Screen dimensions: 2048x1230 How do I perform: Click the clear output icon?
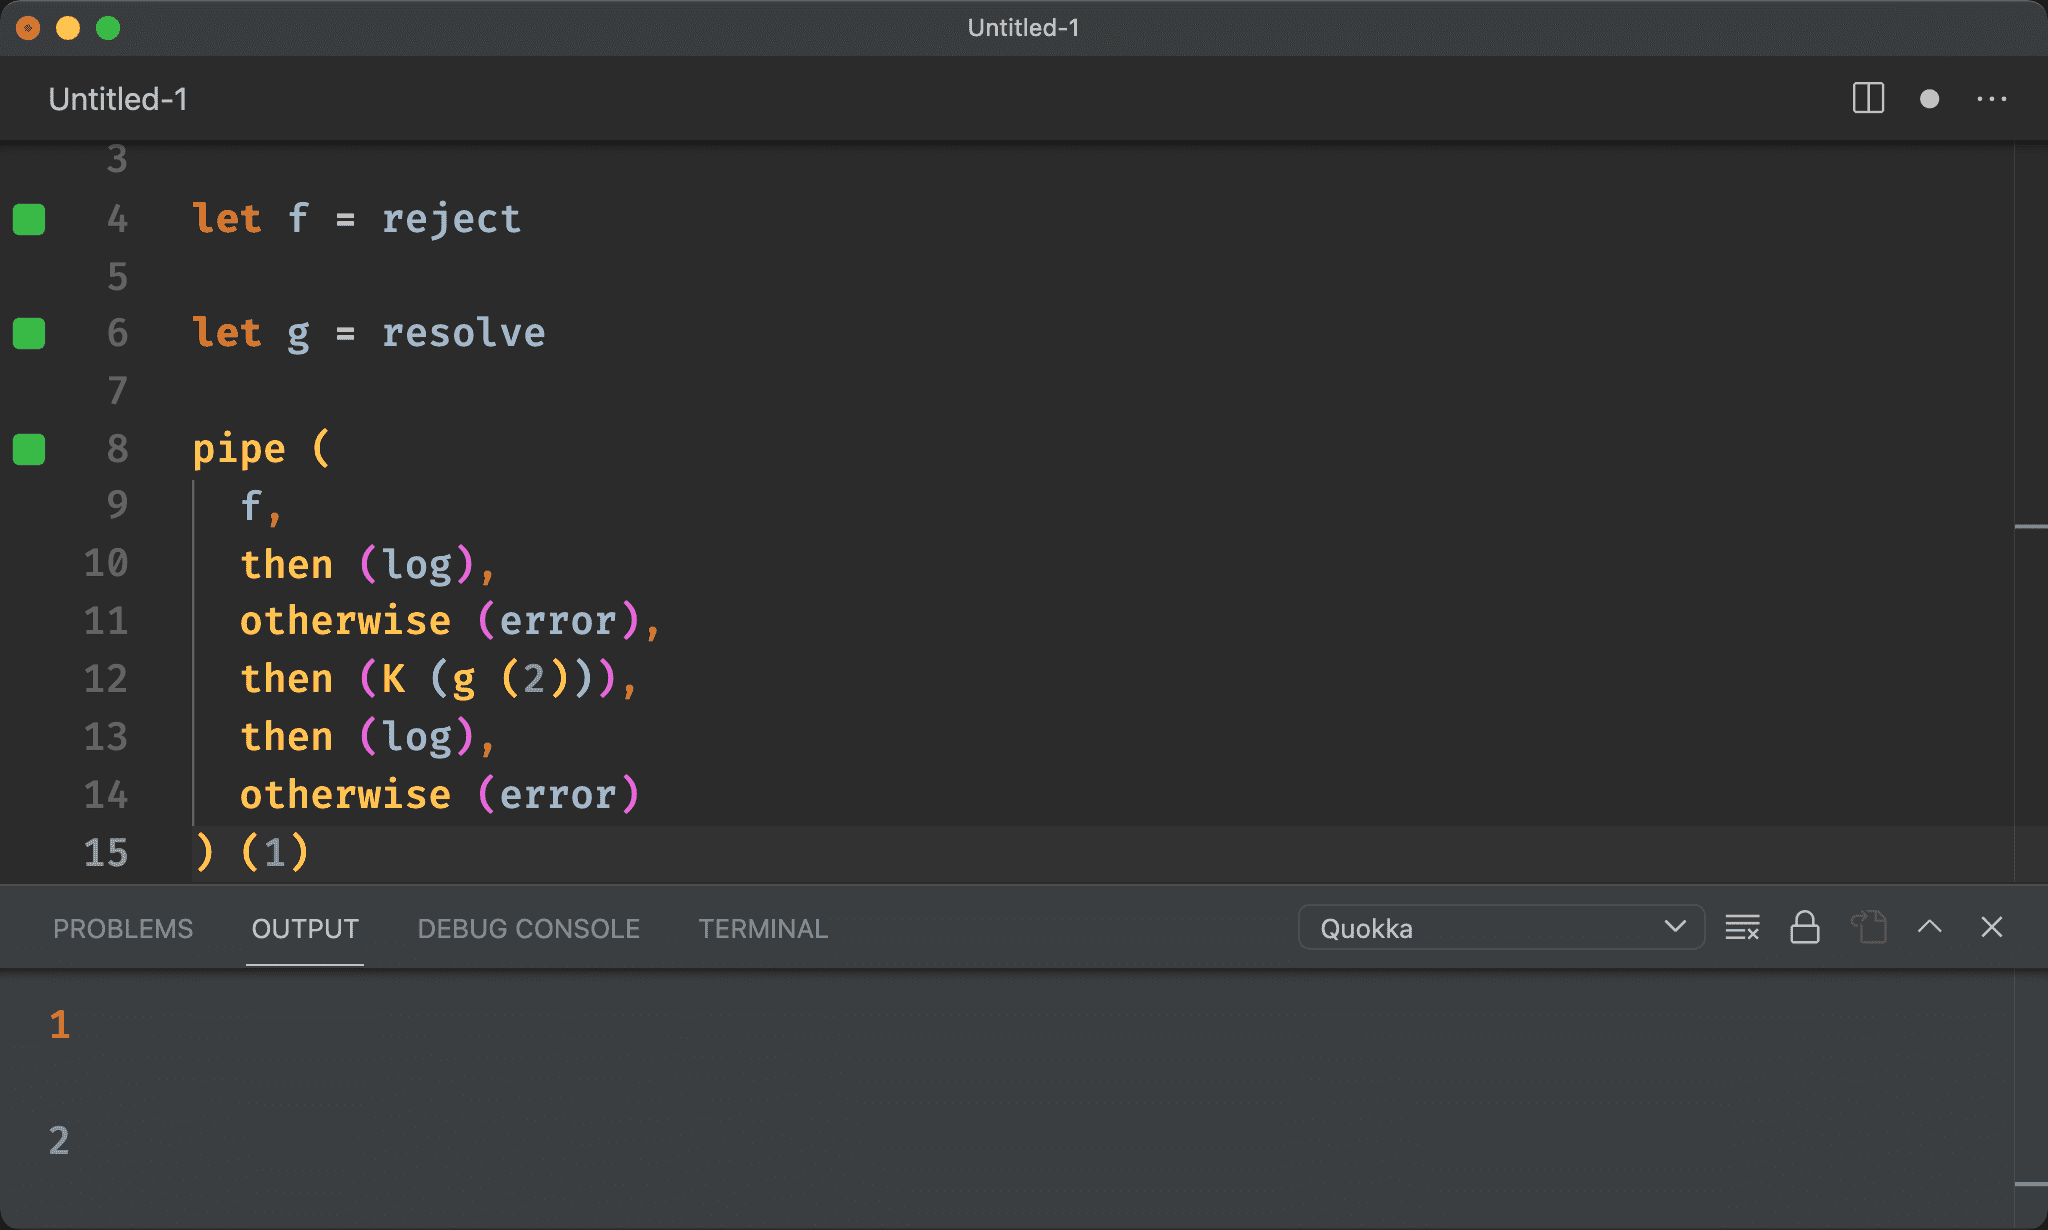pyautogui.click(x=1744, y=929)
